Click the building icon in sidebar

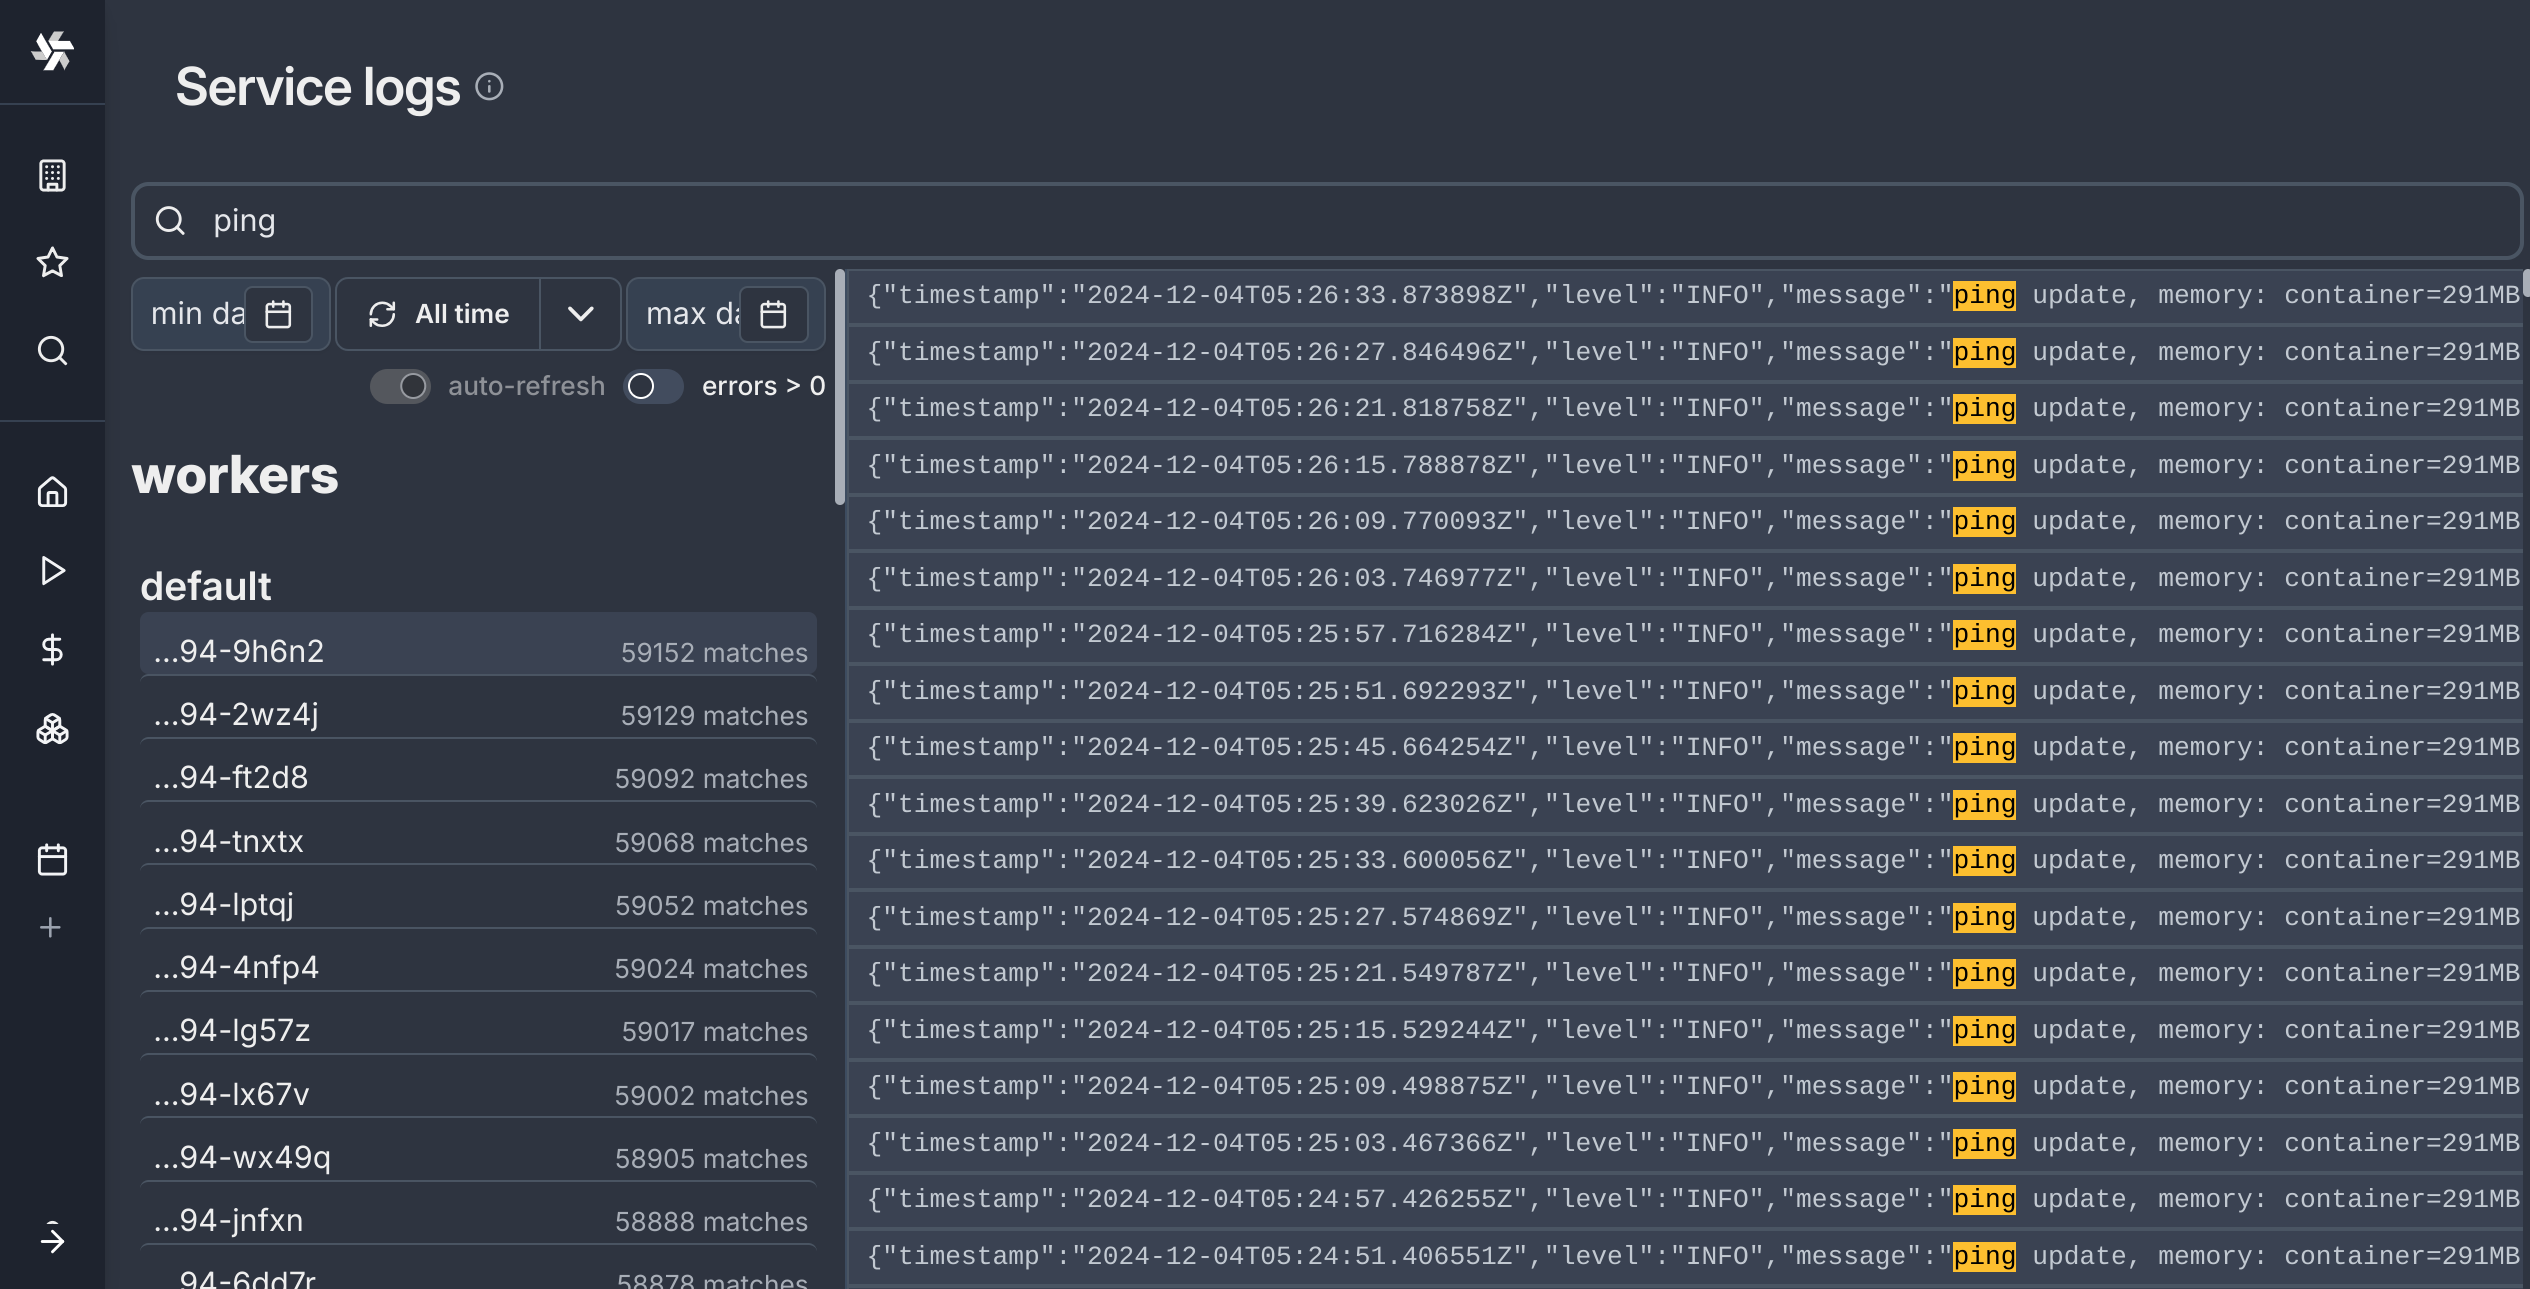tap(52, 176)
